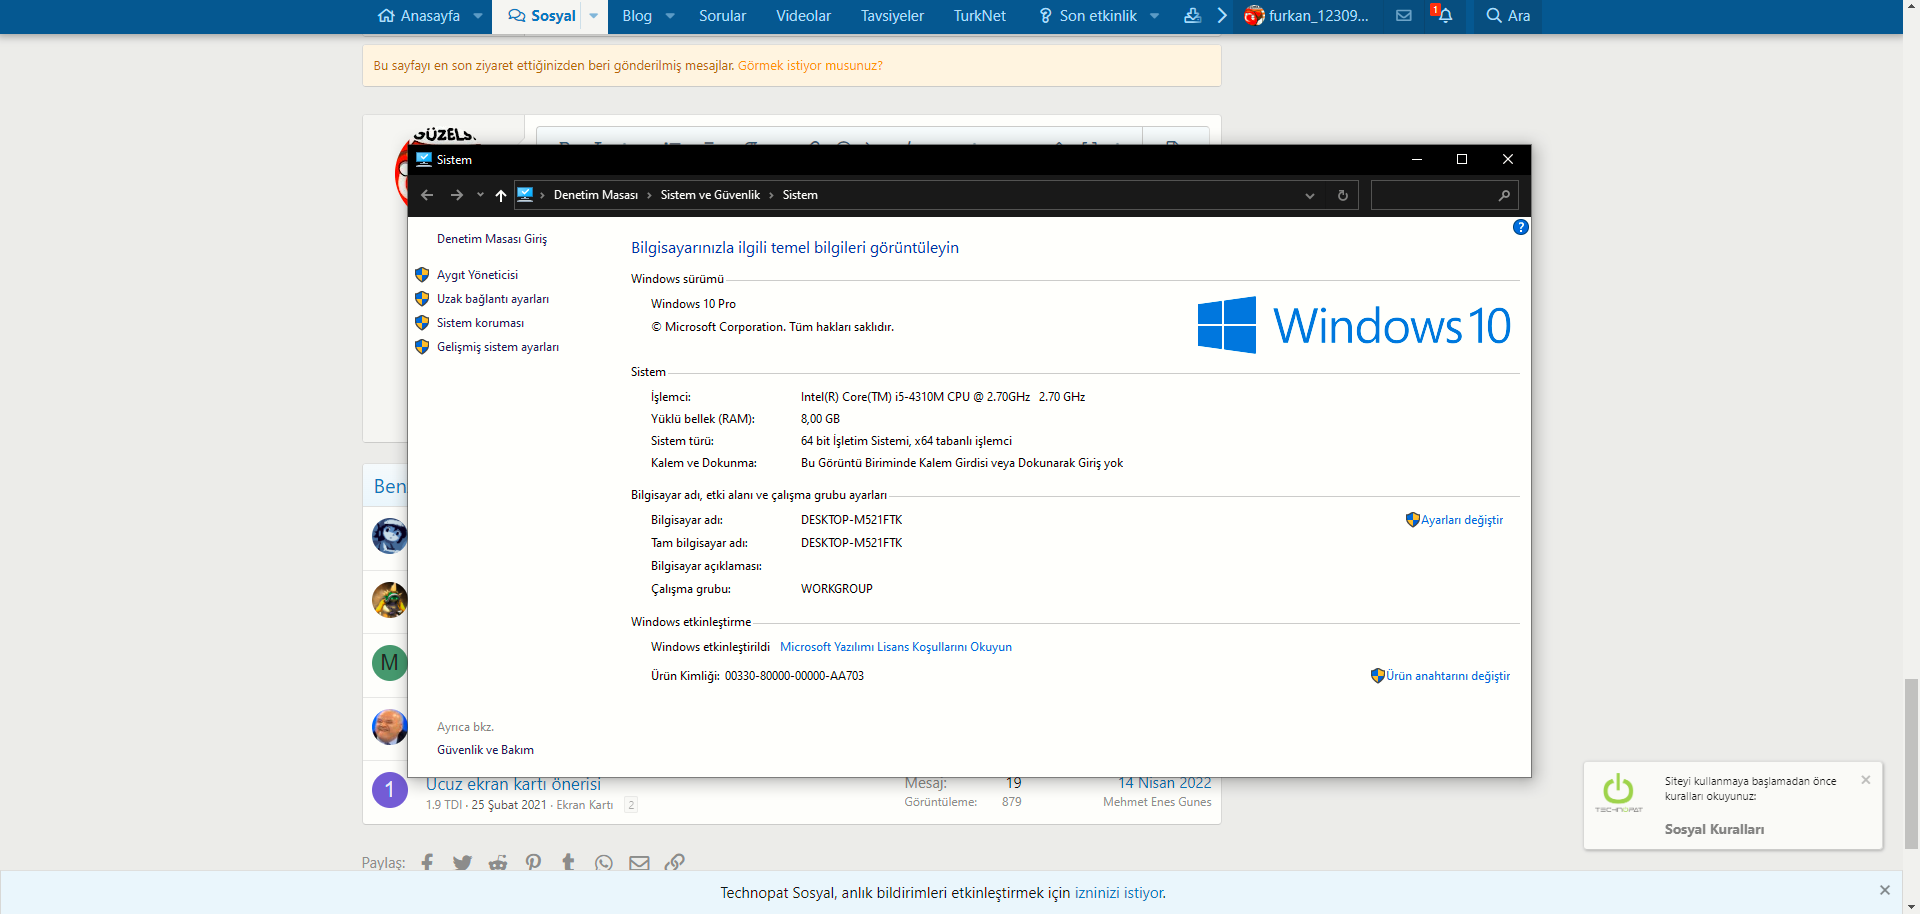Image resolution: width=1920 pixels, height=914 pixels.
Task: Open the recent locations dropdown arrow
Action: 480,195
